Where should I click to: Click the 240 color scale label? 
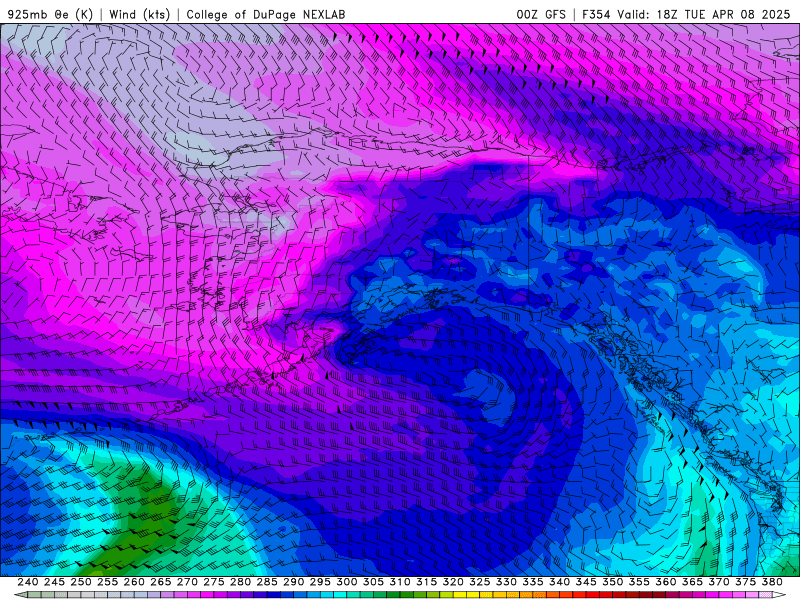pos(28,582)
